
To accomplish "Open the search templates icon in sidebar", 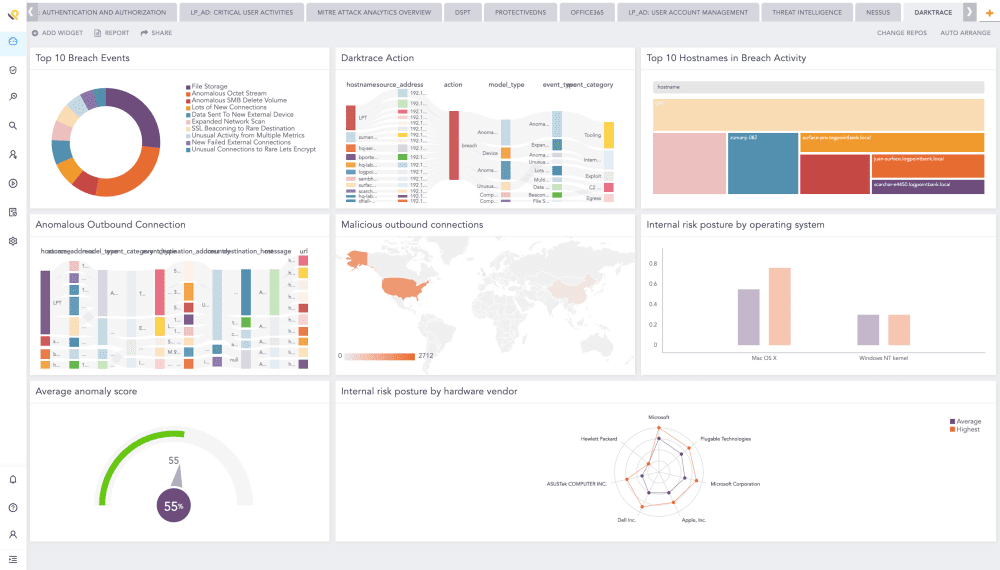I will click(x=13, y=97).
